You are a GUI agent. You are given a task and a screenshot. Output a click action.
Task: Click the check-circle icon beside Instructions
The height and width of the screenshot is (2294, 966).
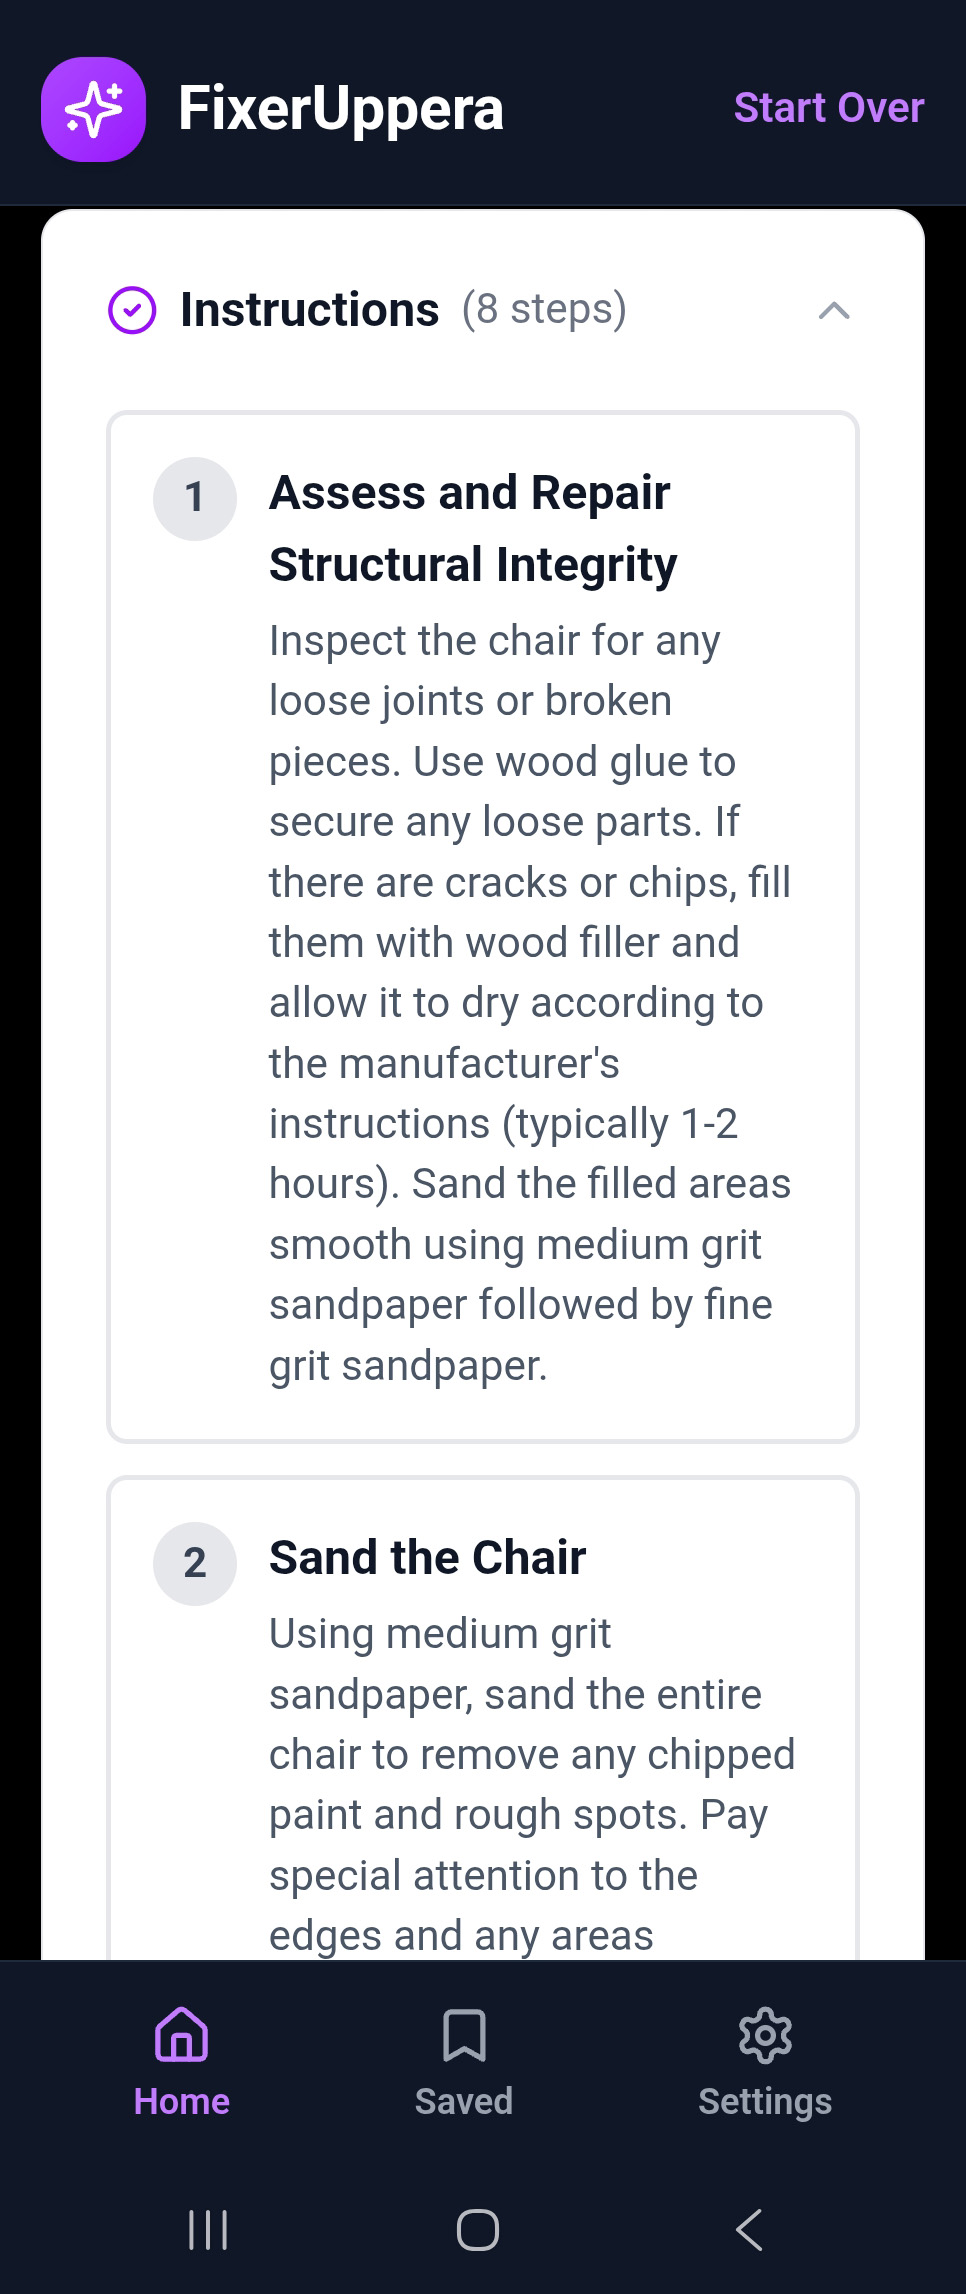coord(132,310)
